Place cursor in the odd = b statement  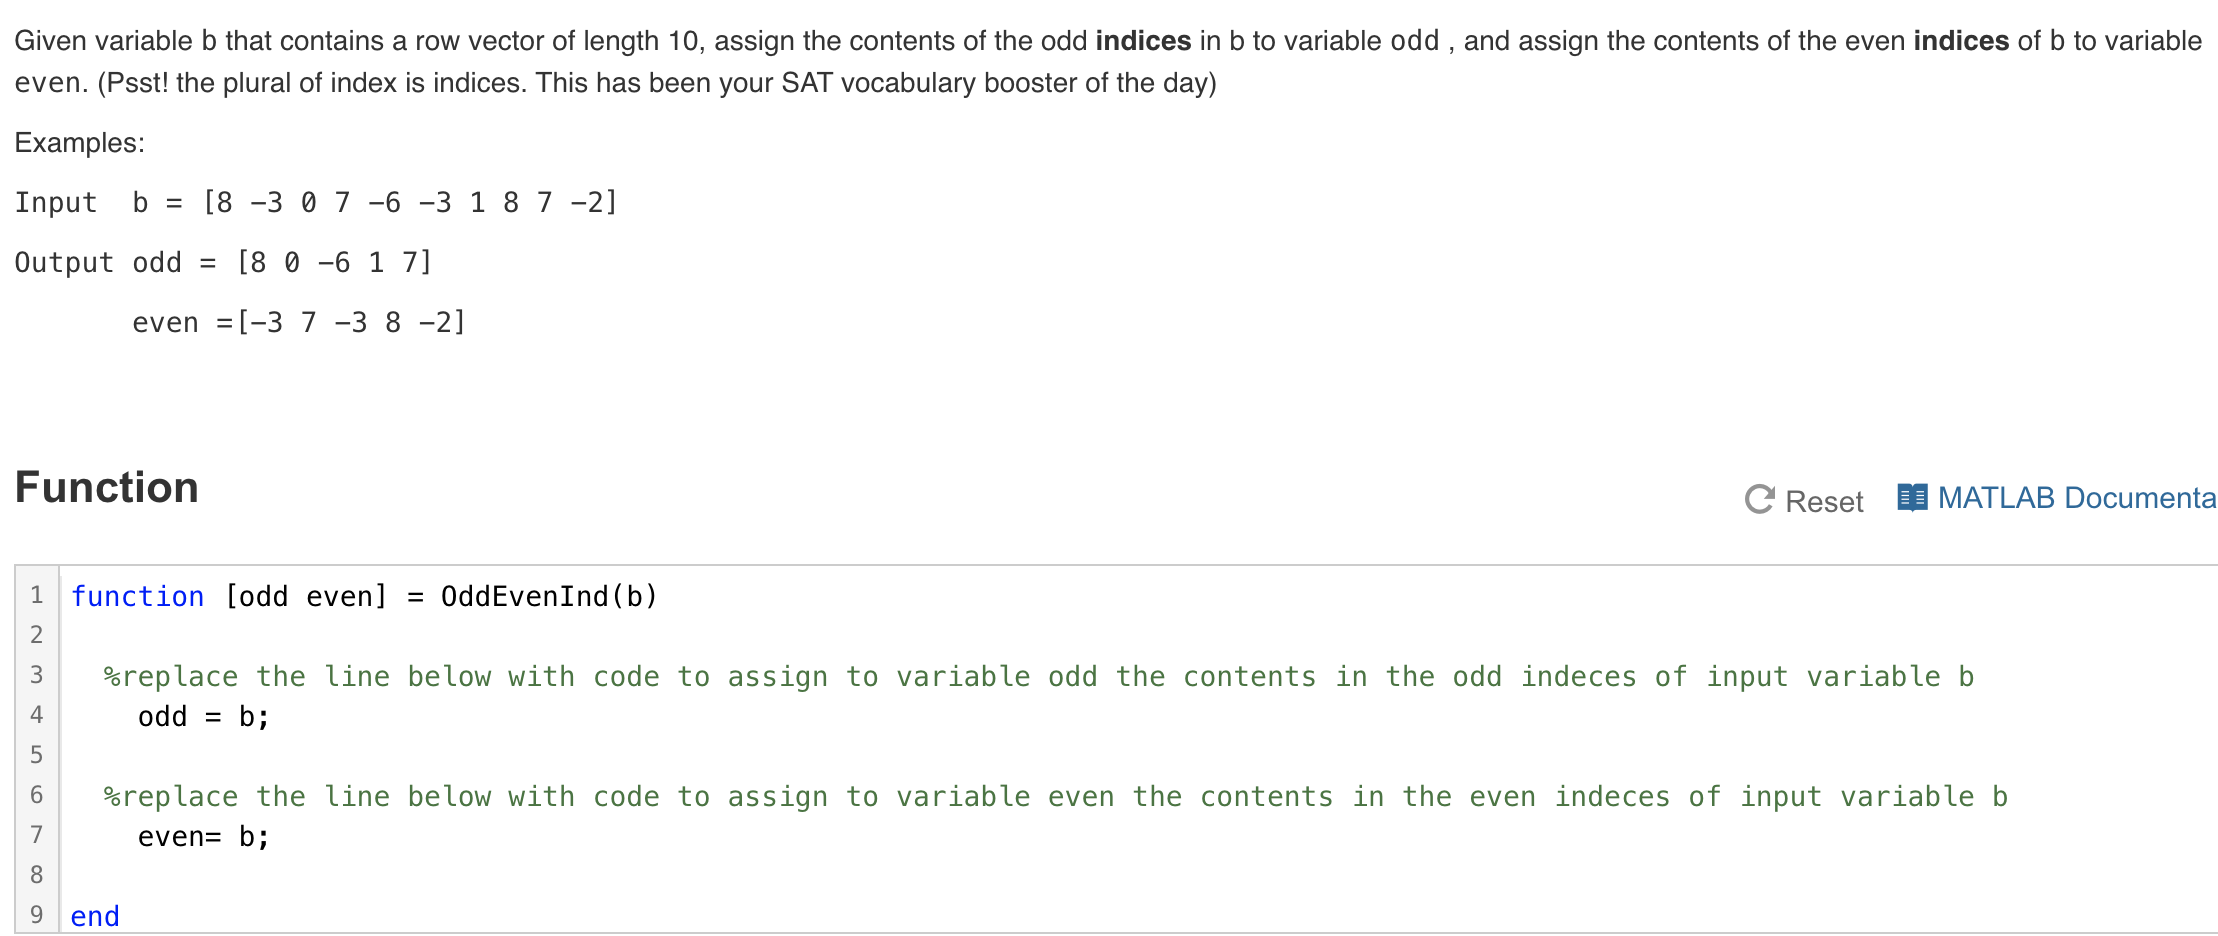(200, 716)
